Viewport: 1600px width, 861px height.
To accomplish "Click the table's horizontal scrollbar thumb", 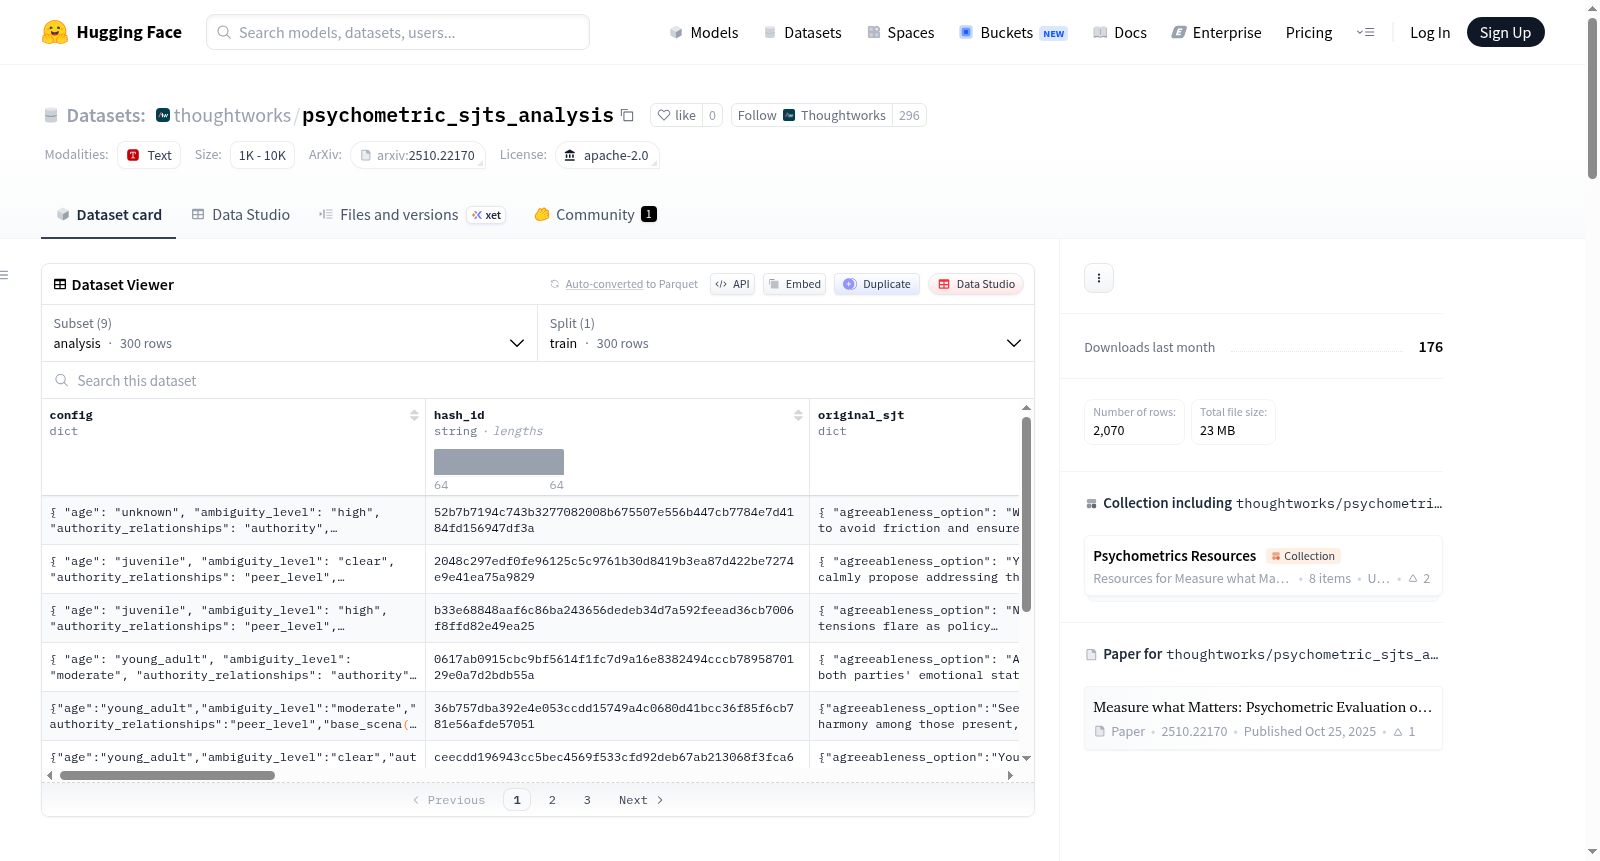I will pyautogui.click(x=167, y=775).
